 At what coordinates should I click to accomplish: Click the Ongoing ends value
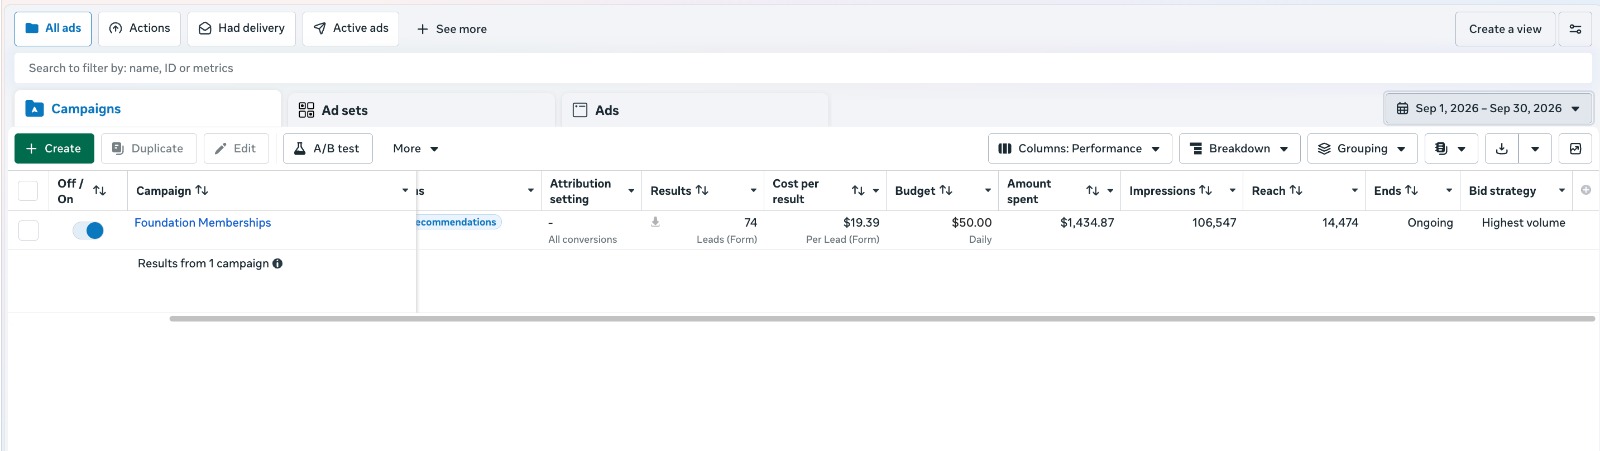pos(1430,223)
